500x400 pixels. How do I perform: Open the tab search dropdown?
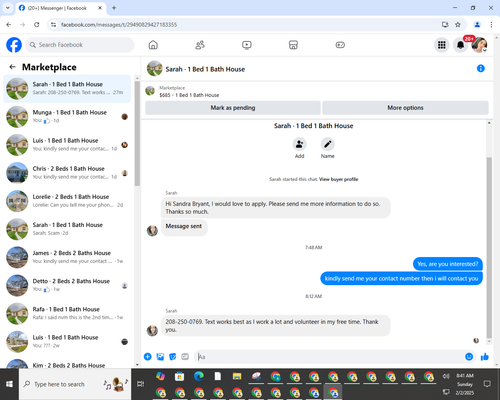click(8, 8)
